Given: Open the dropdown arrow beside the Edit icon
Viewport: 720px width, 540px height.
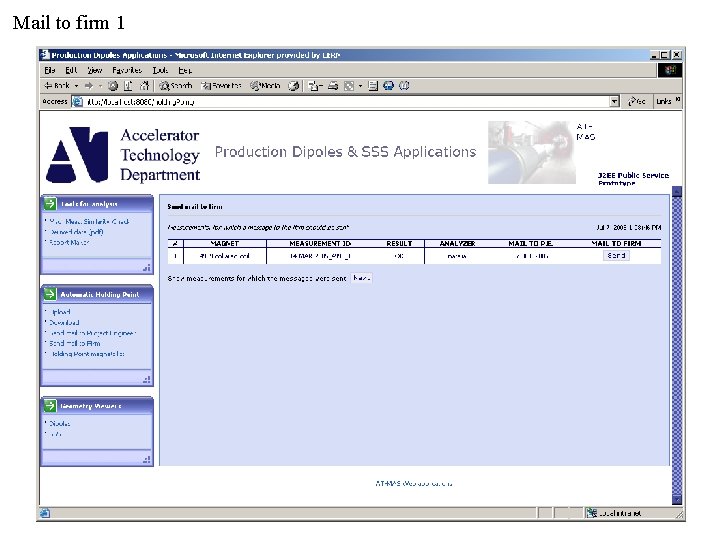Looking at the screenshot, I should 360,86.
